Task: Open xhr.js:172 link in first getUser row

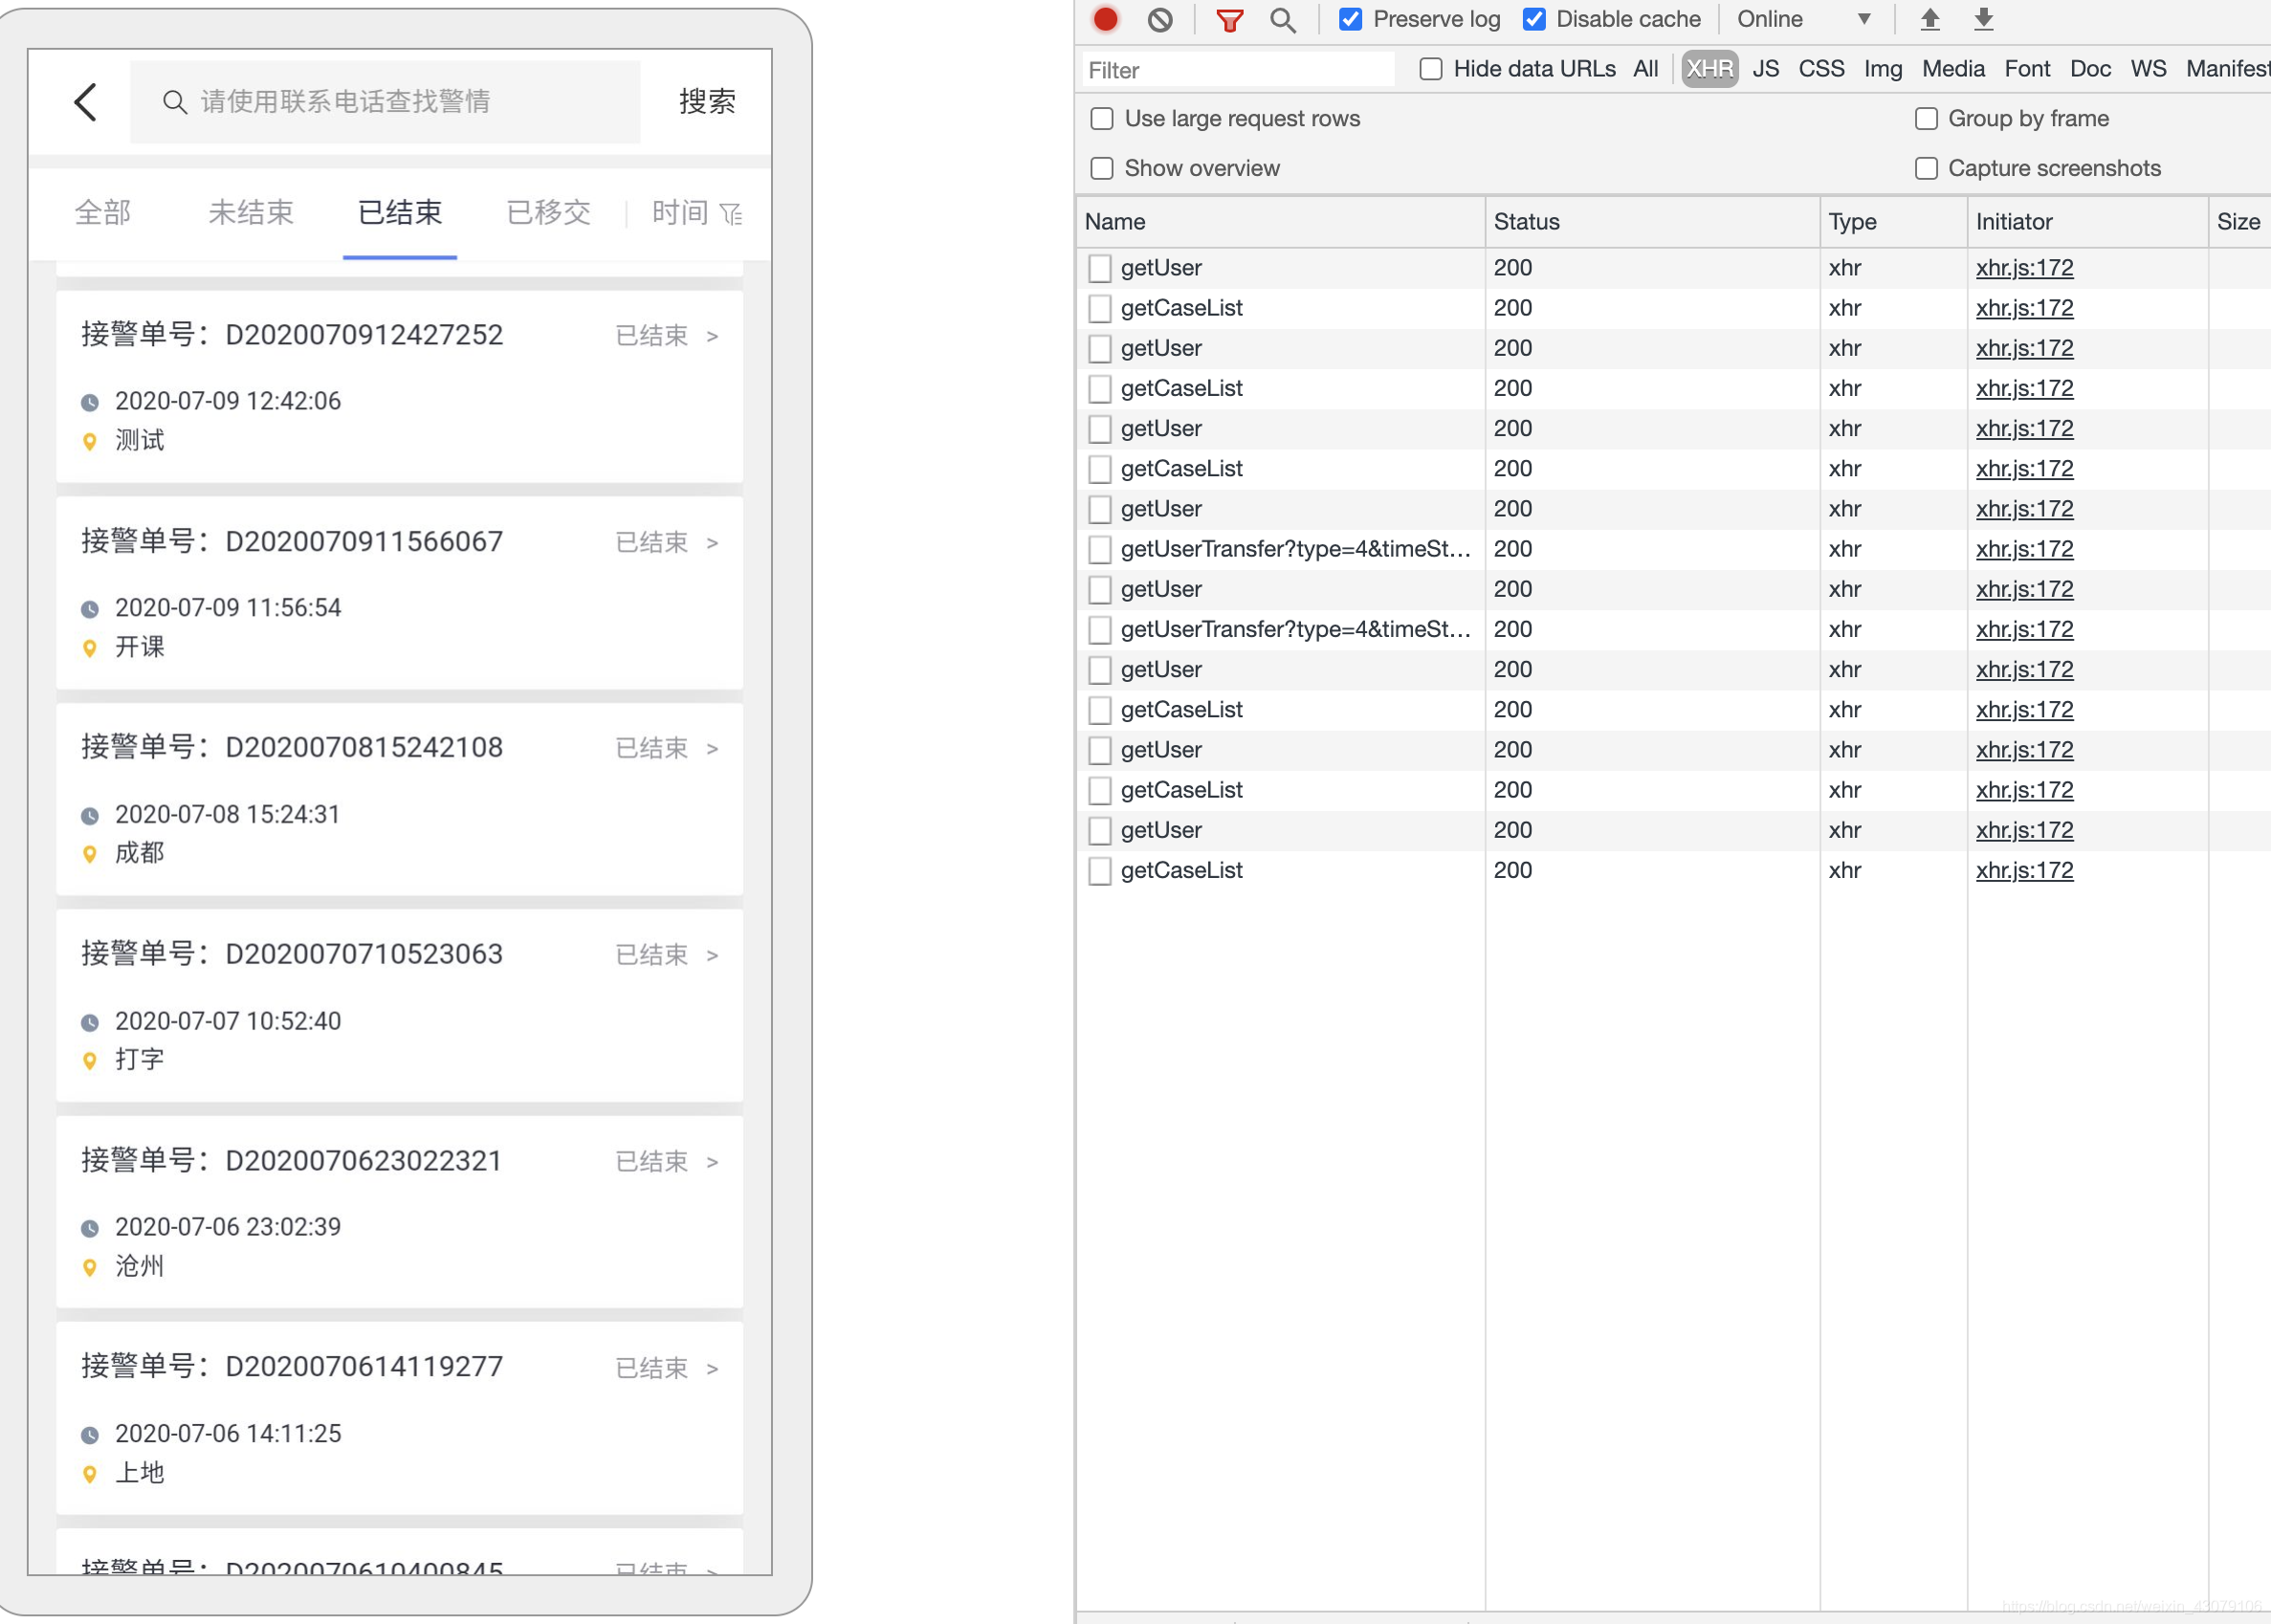Action: pos(2024,268)
